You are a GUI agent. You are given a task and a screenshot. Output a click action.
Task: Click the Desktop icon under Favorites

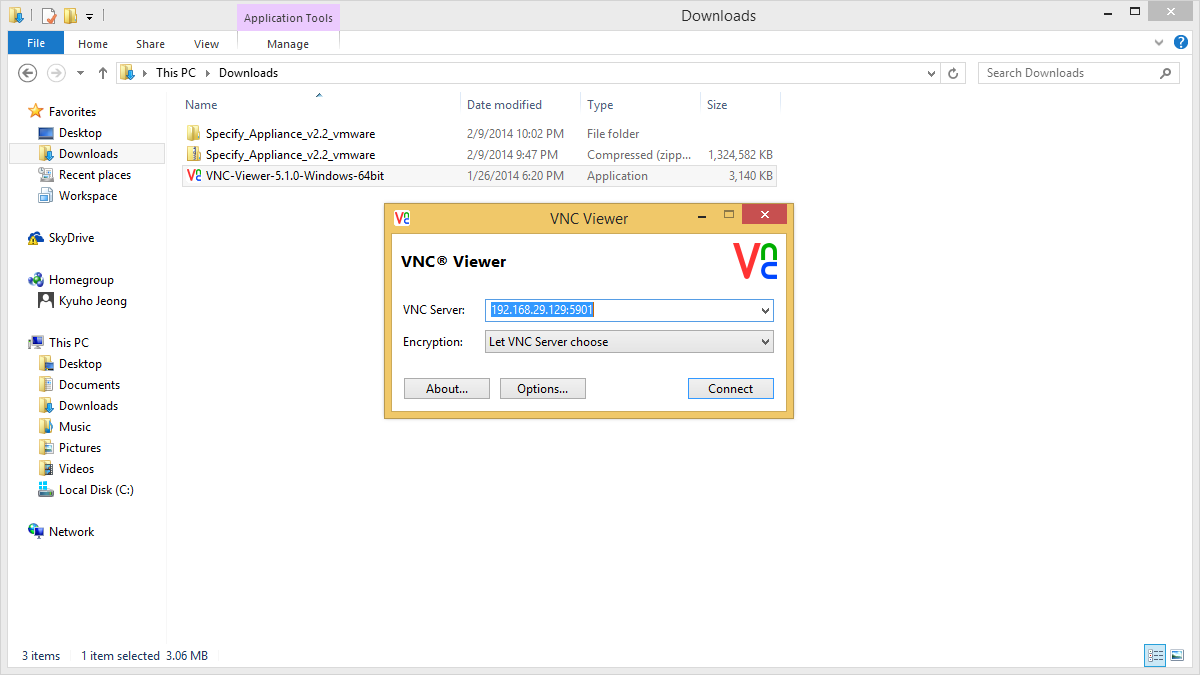46,133
